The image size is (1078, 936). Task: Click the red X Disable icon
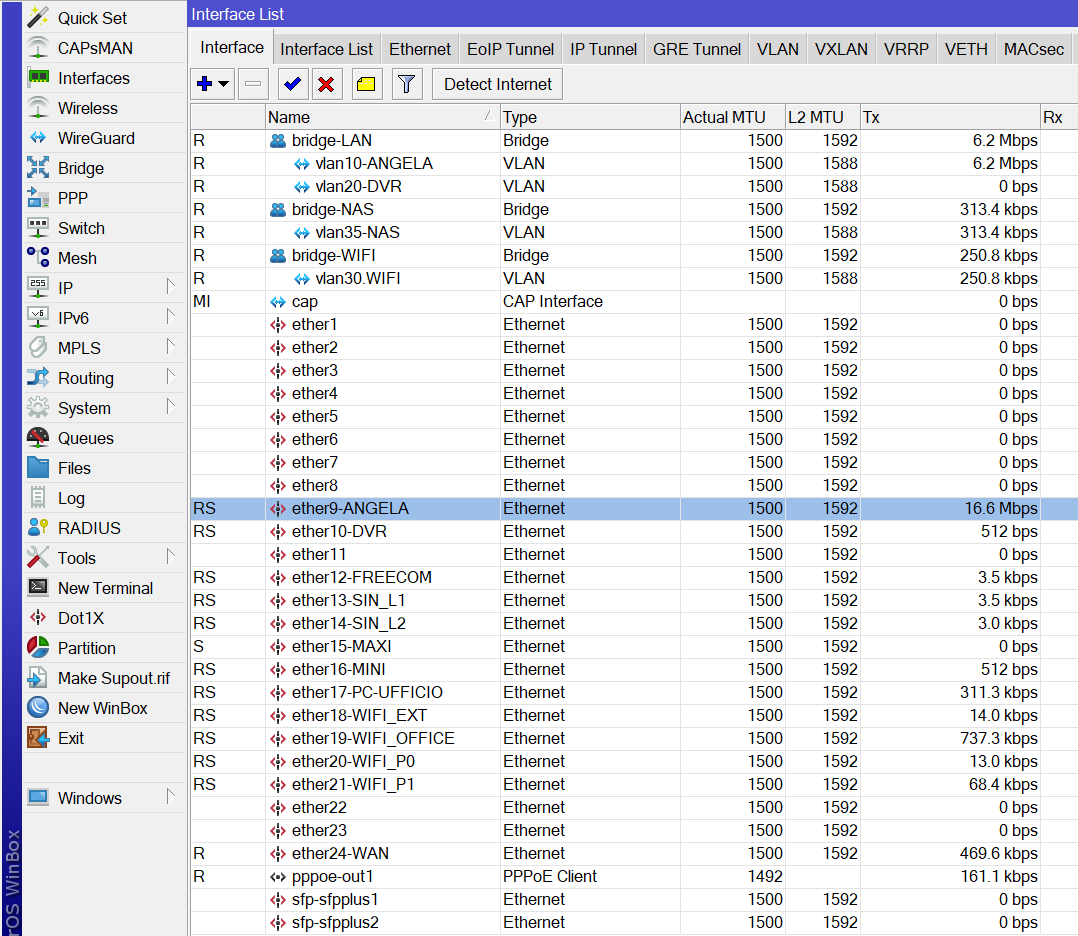[x=325, y=84]
